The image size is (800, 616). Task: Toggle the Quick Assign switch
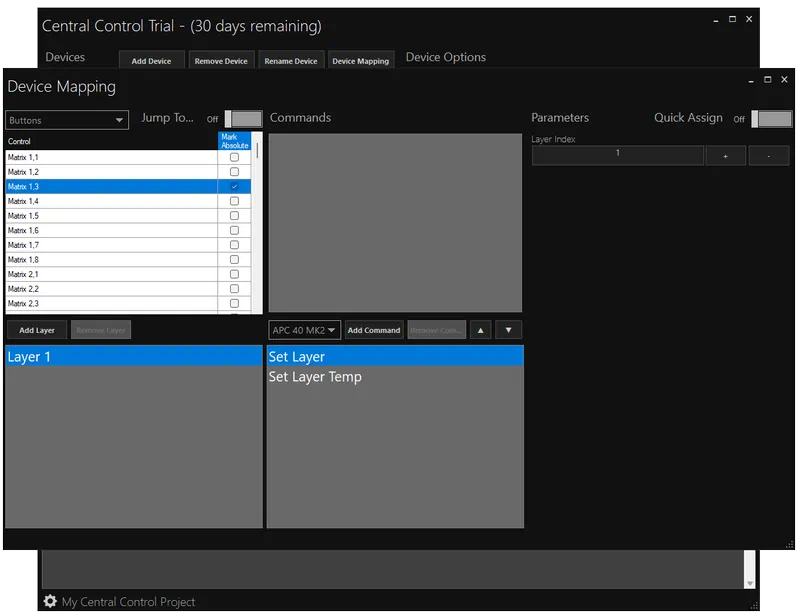coord(771,119)
